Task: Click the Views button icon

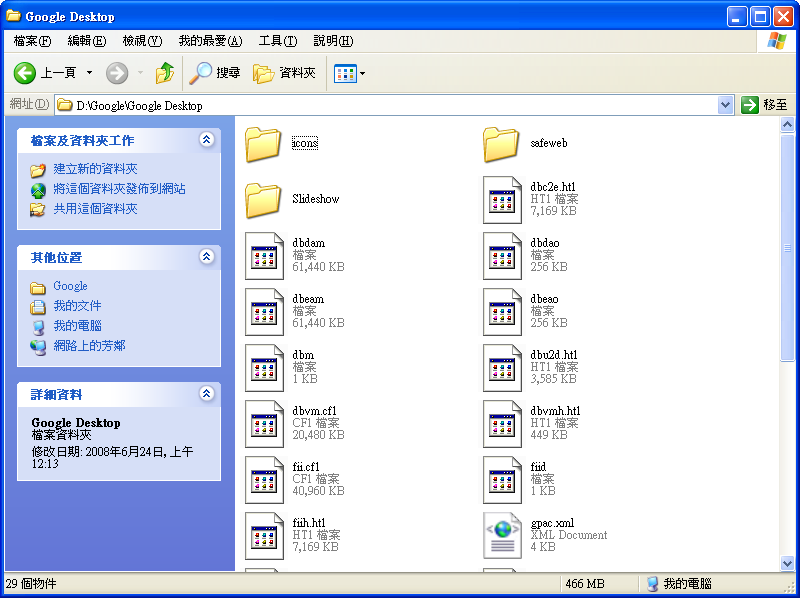Action: pyautogui.click(x=345, y=74)
